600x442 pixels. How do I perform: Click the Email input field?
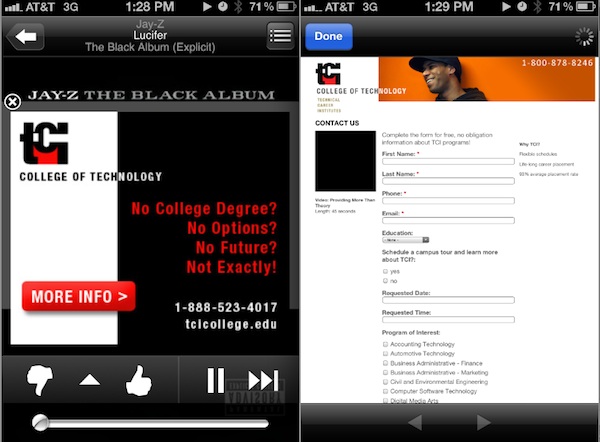point(448,220)
